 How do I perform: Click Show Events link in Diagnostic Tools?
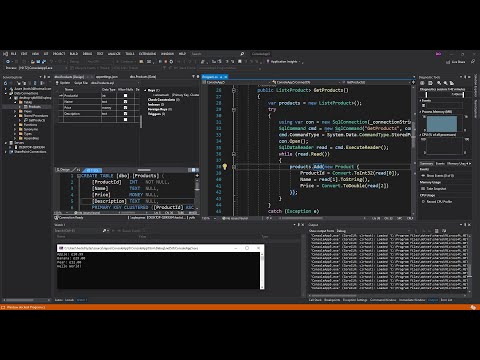[438, 176]
